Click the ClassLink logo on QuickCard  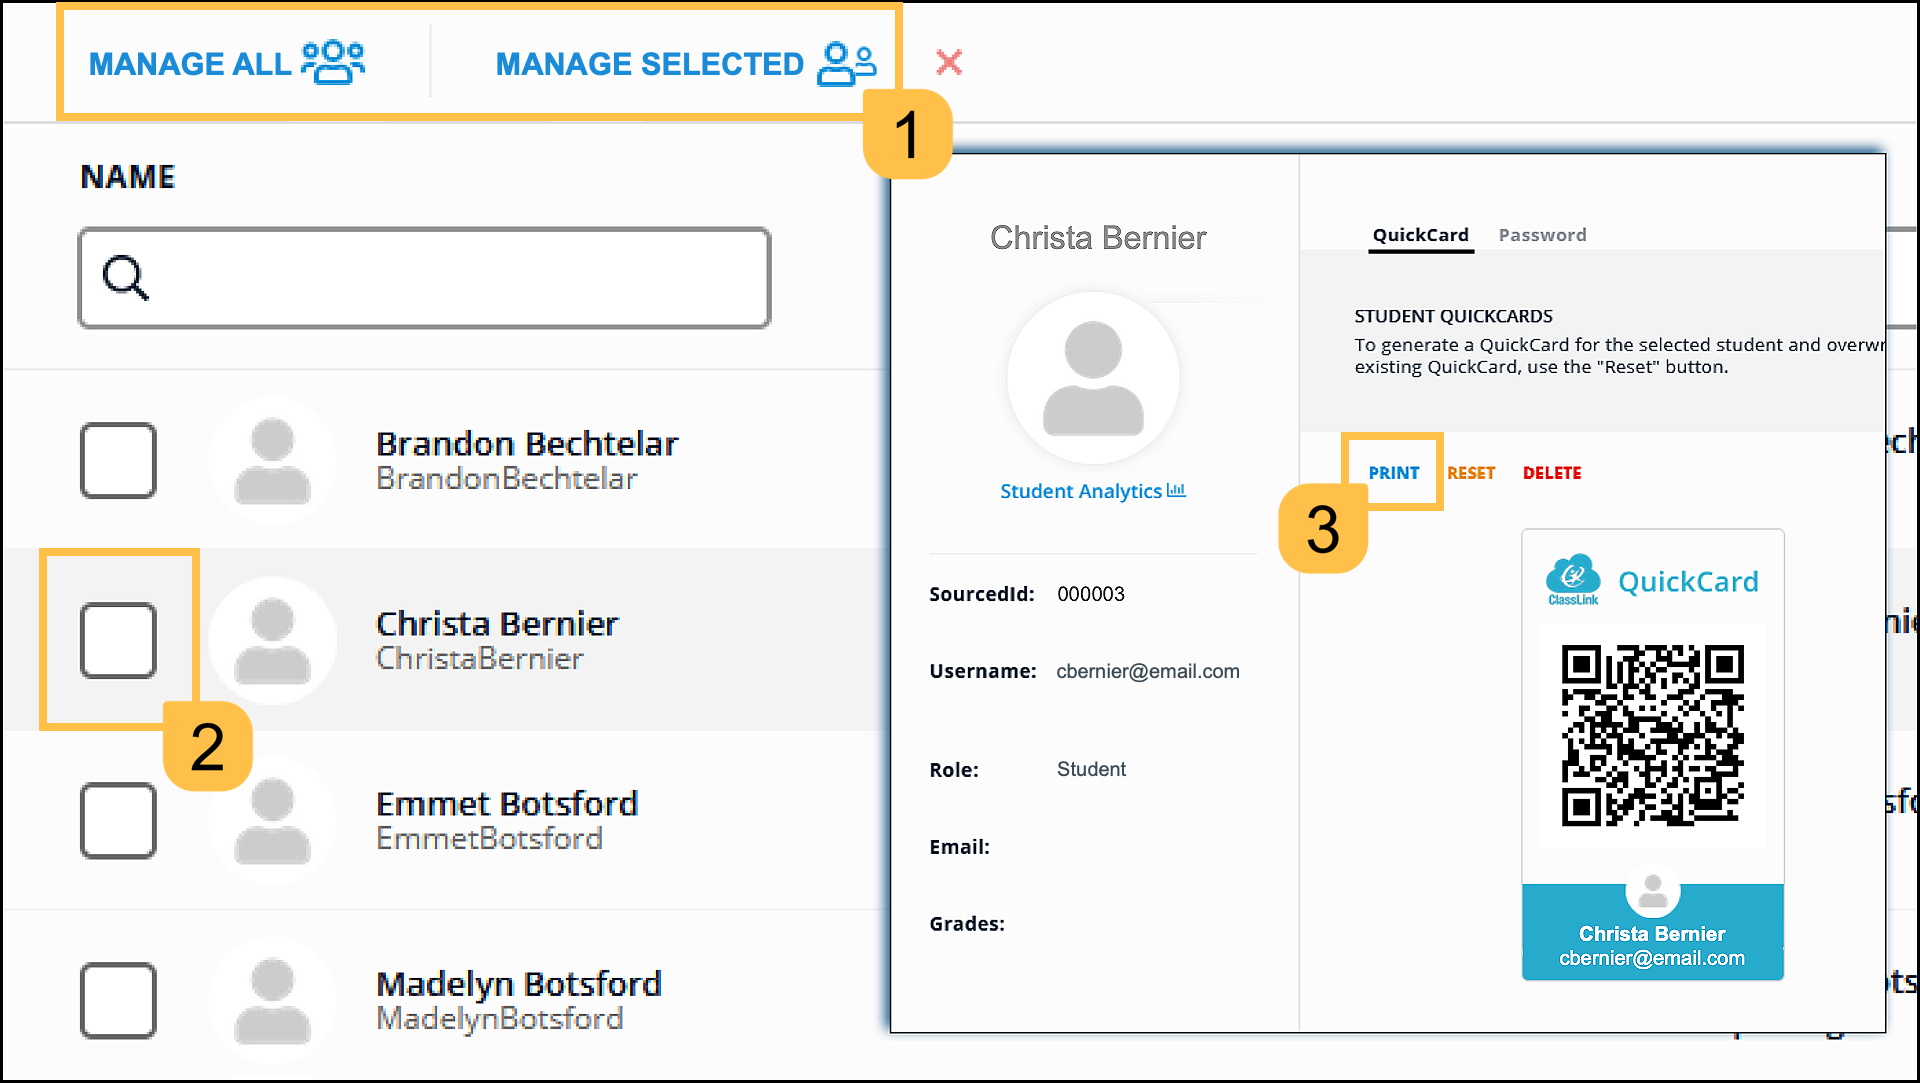click(1573, 580)
